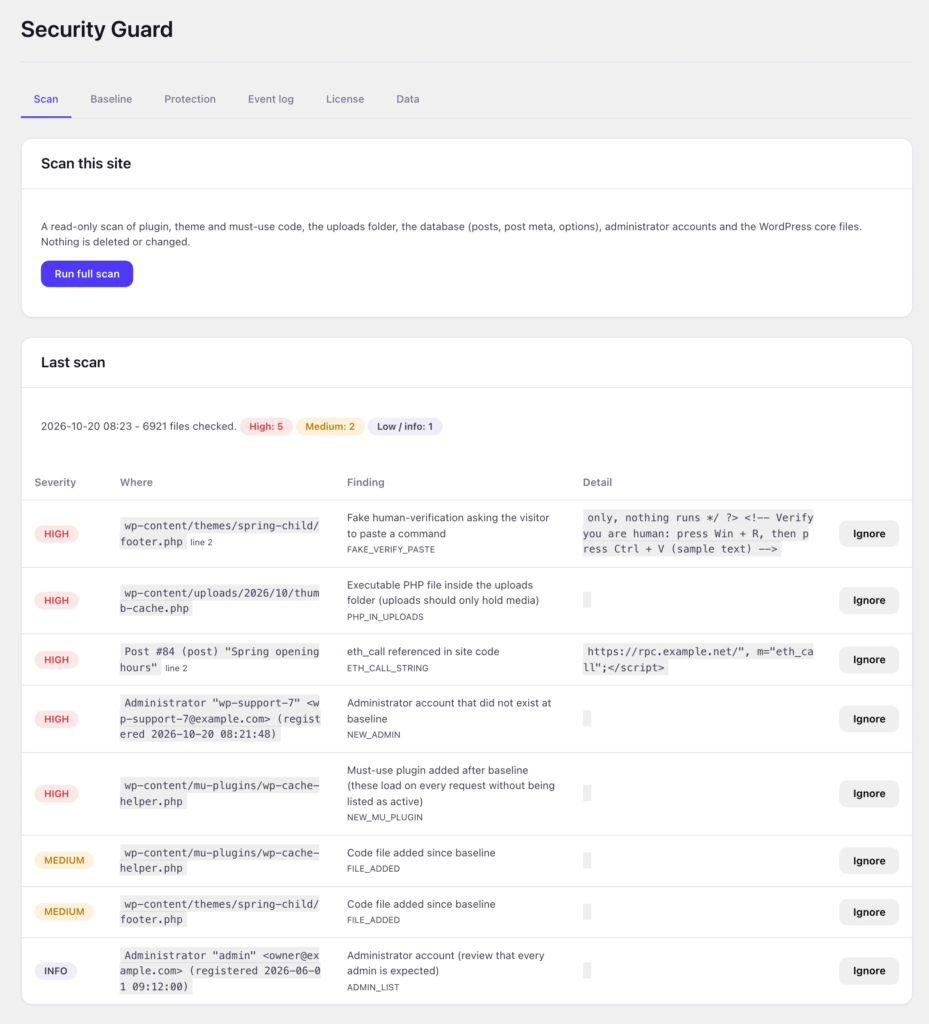This screenshot has height=1024, width=929.
Task: Ignore the ADMIN_LIST finding
Action: (868, 971)
